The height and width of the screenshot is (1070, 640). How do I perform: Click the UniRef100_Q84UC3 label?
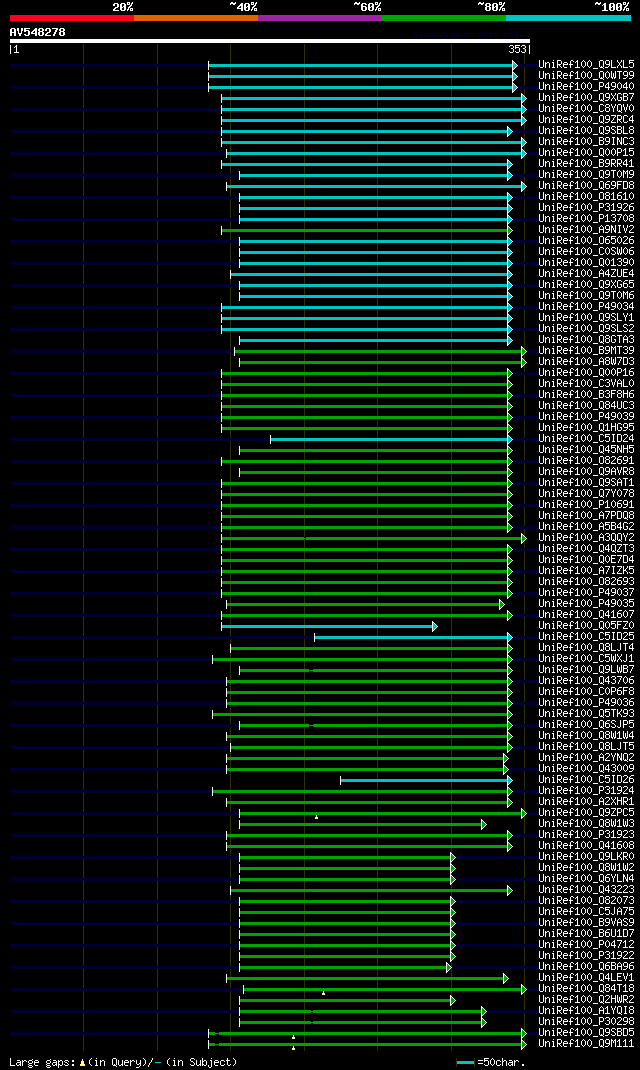pyautogui.click(x=586, y=405)
